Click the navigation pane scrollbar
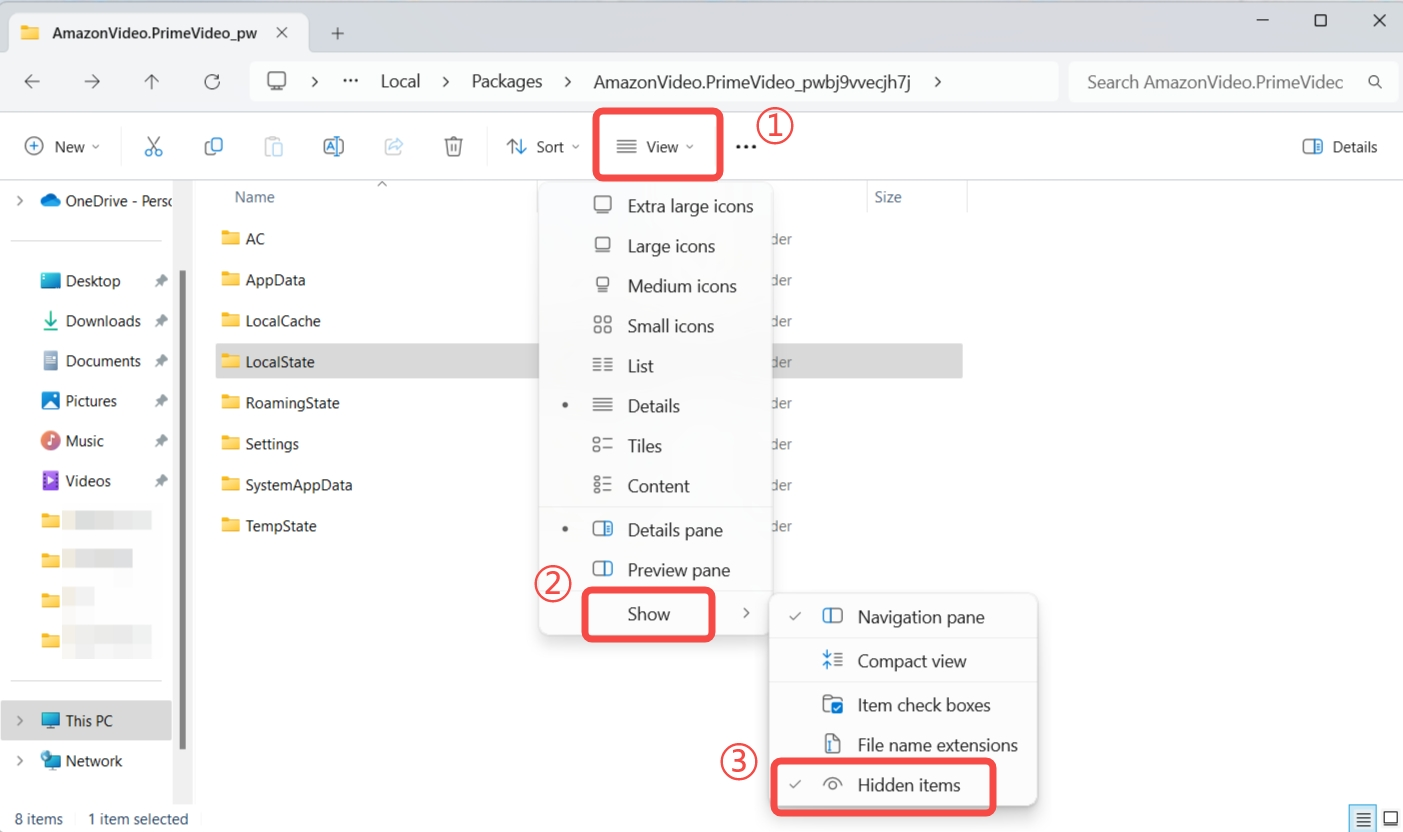1403x832 pixels. 182,510
